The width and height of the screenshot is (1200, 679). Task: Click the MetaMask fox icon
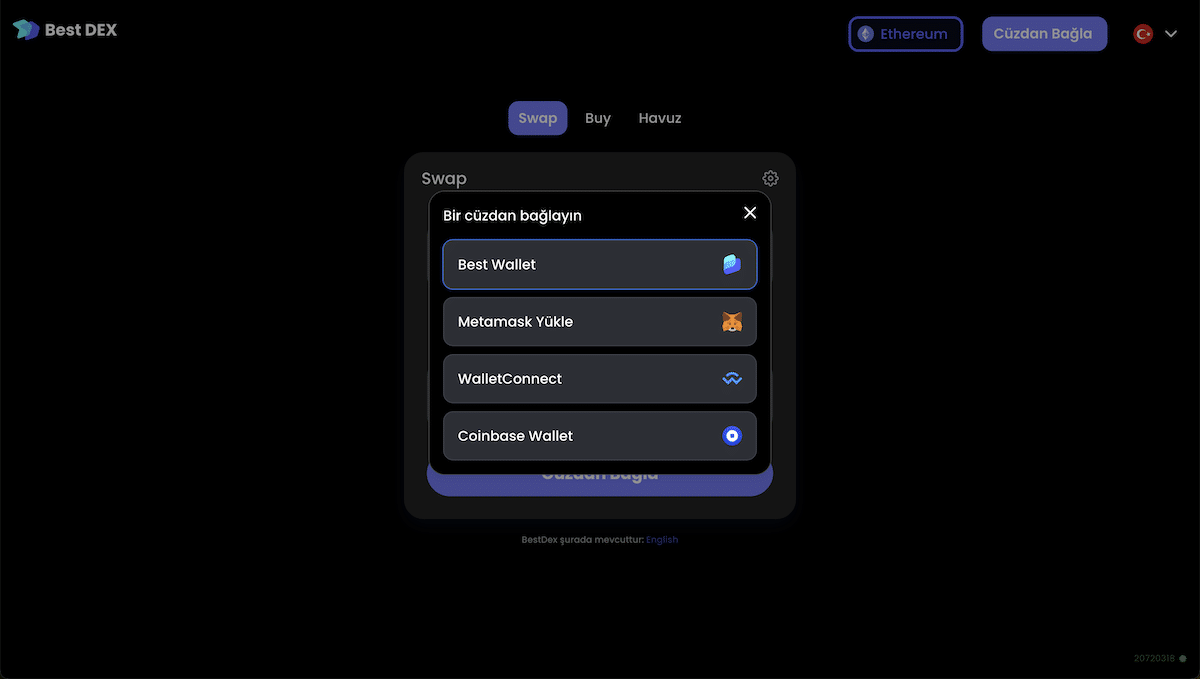tap(732, 322)
